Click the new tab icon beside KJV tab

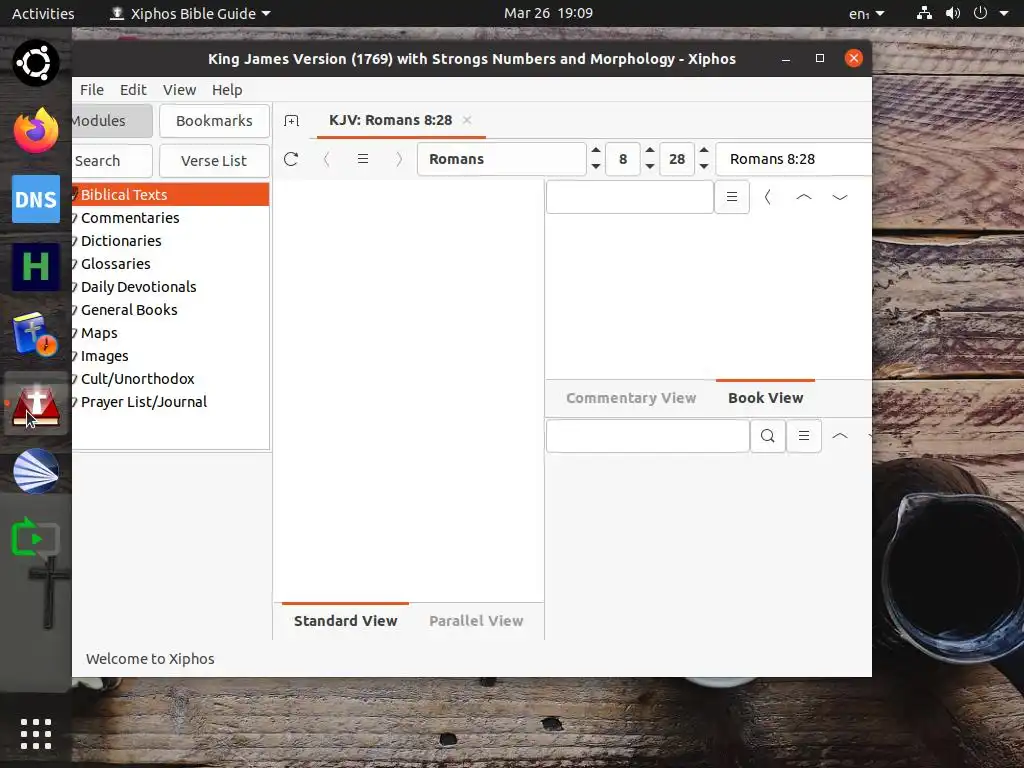[x=291, y=121]
